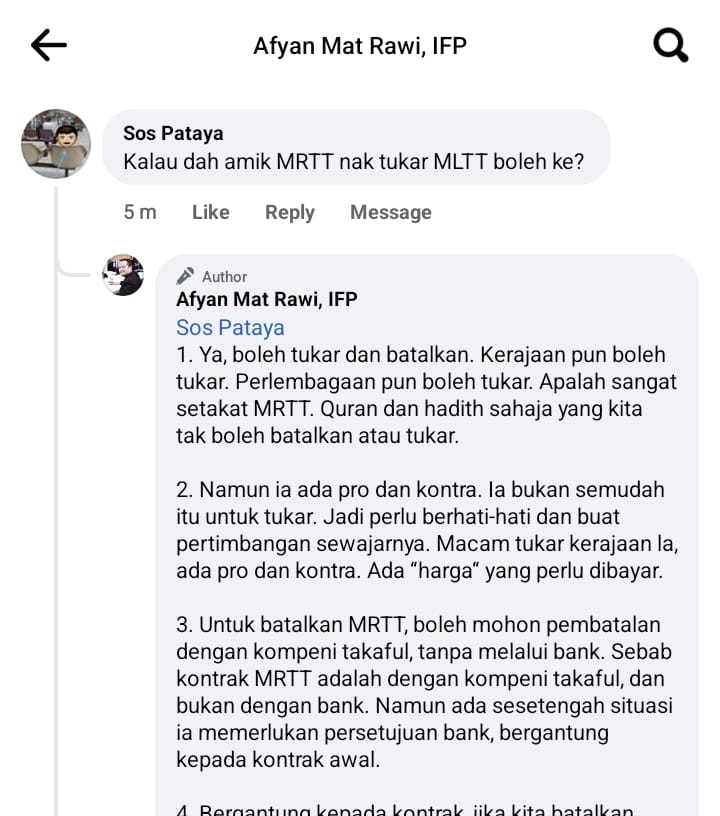This screenshot has width=720, height=816.
Task: Open Sos Pataya's profile picture
Action: [x=56, y=144]
